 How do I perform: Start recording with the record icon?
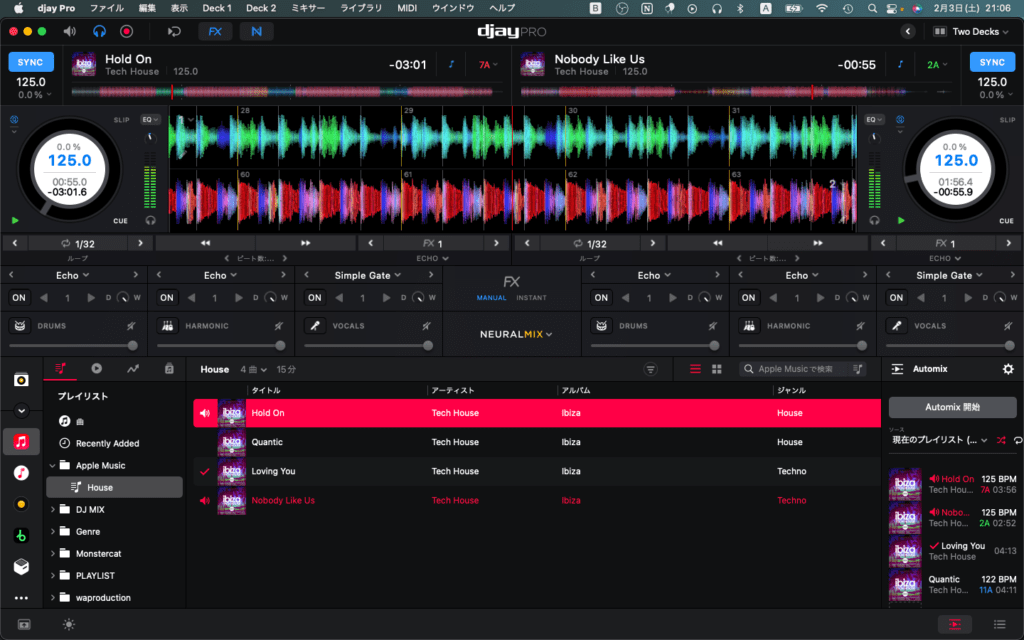point(127,31)
